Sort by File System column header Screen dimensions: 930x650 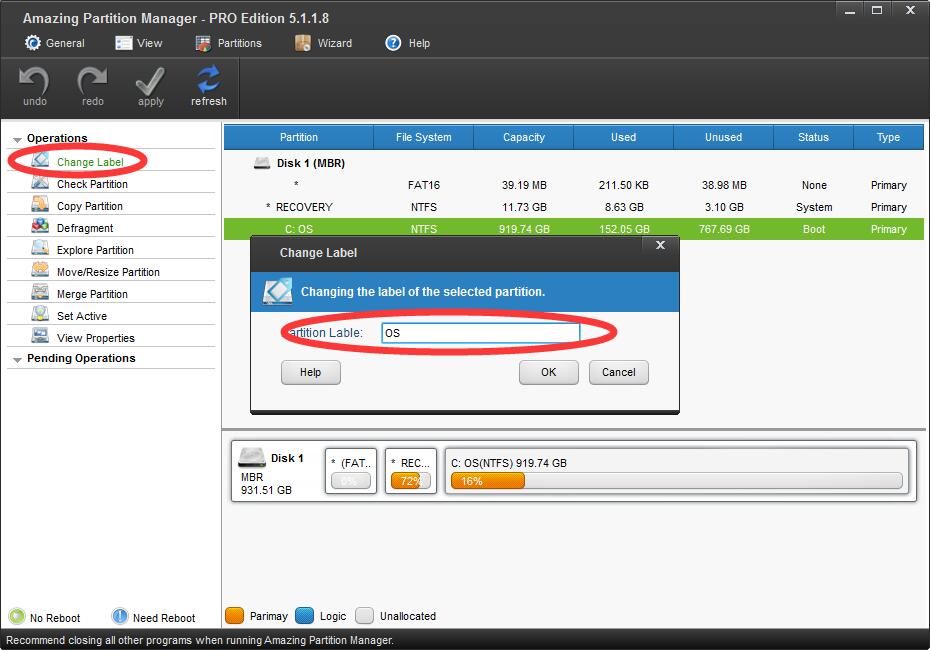423,137
